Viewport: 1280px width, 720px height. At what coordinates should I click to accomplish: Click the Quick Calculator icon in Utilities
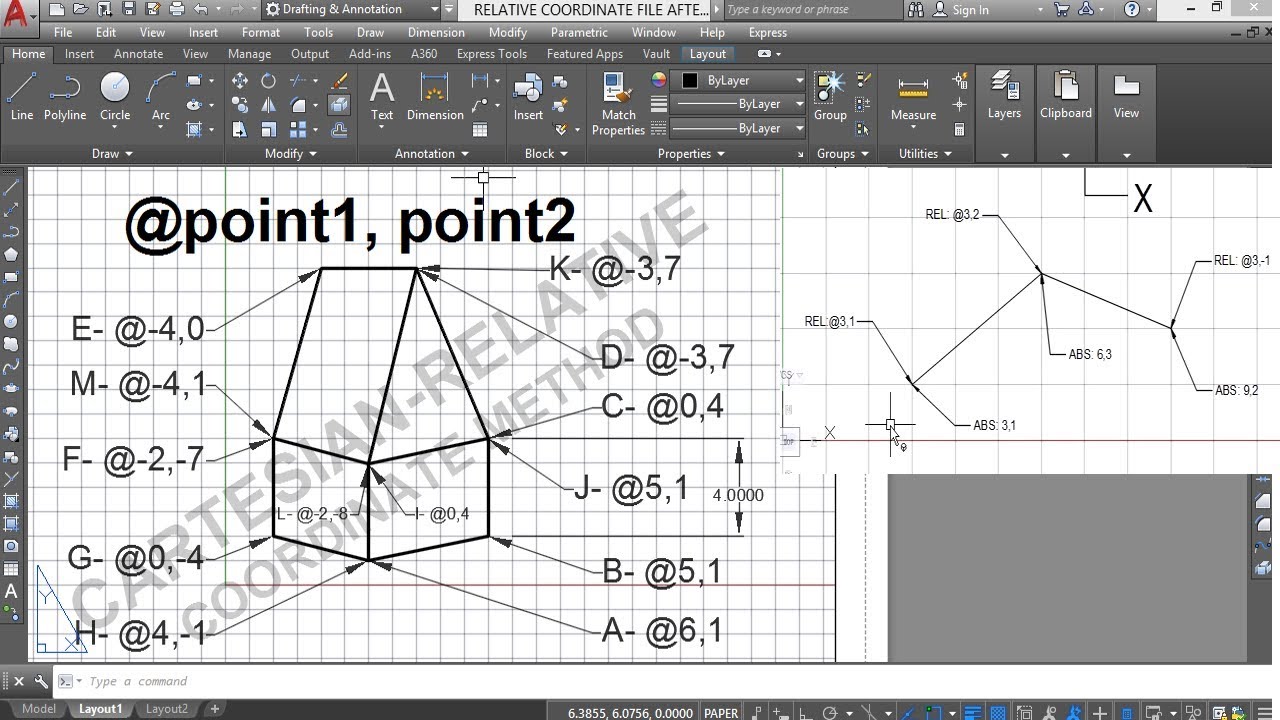pyautogui.click(x=960, y=129)
